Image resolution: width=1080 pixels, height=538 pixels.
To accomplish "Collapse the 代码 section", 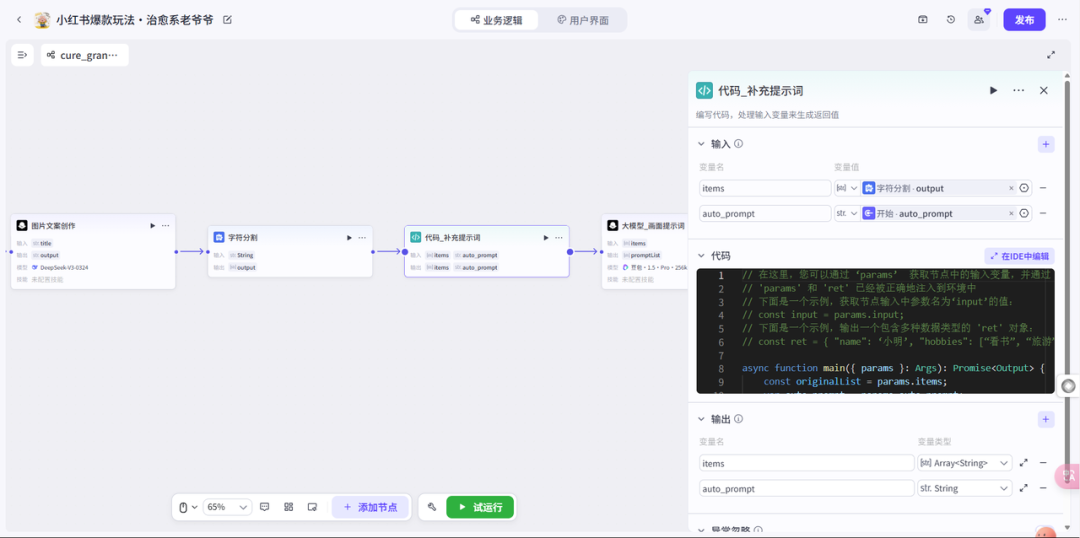I will pyautogui.click(x=702, y=256).
